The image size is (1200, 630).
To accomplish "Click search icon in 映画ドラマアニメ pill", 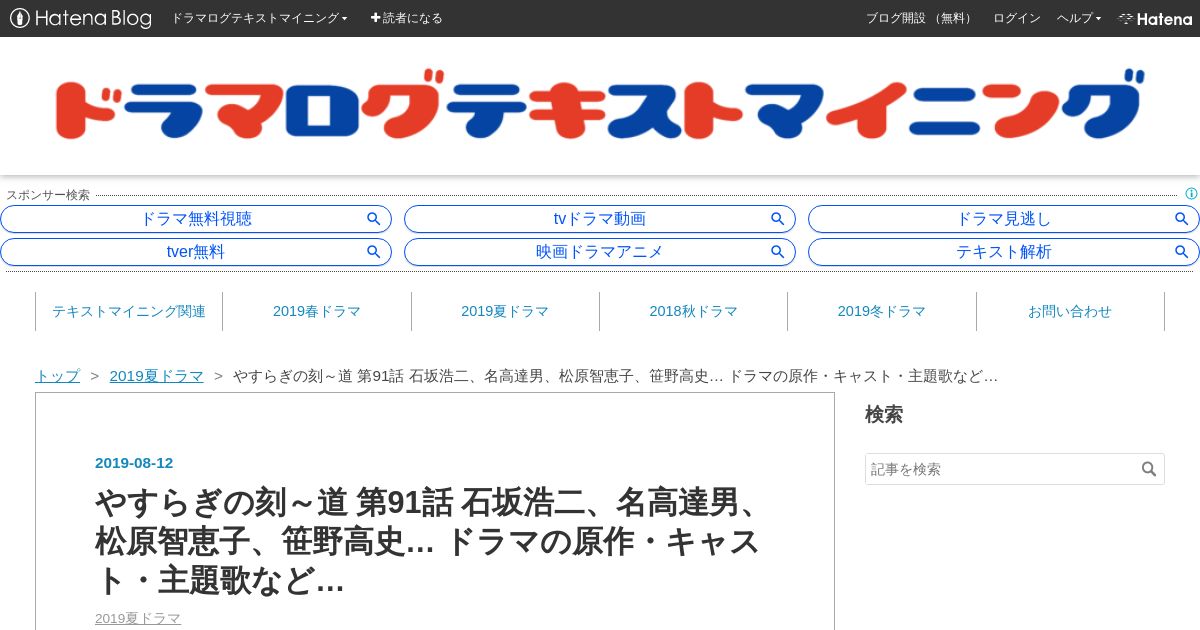I will [x=777, y=252].
